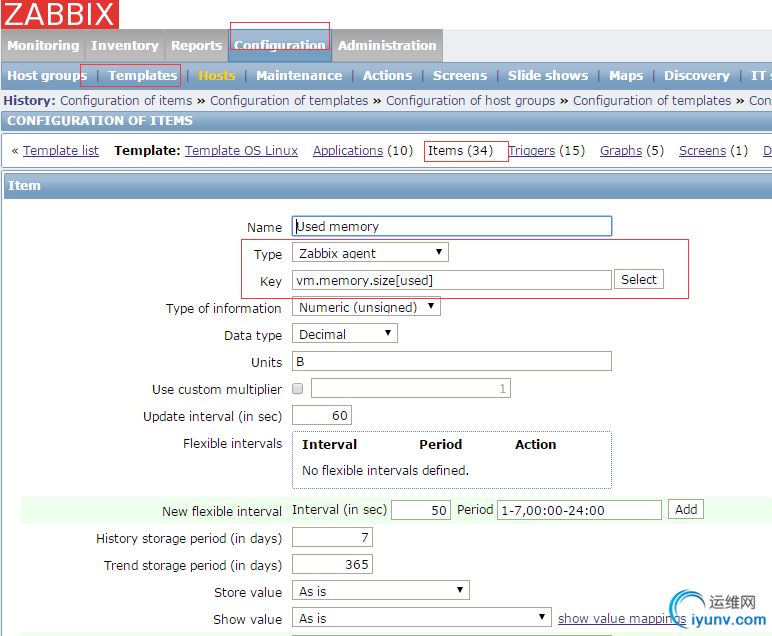Focus the Units field
This screenshot has width=772, height=636.
click(x=451, y=361)
